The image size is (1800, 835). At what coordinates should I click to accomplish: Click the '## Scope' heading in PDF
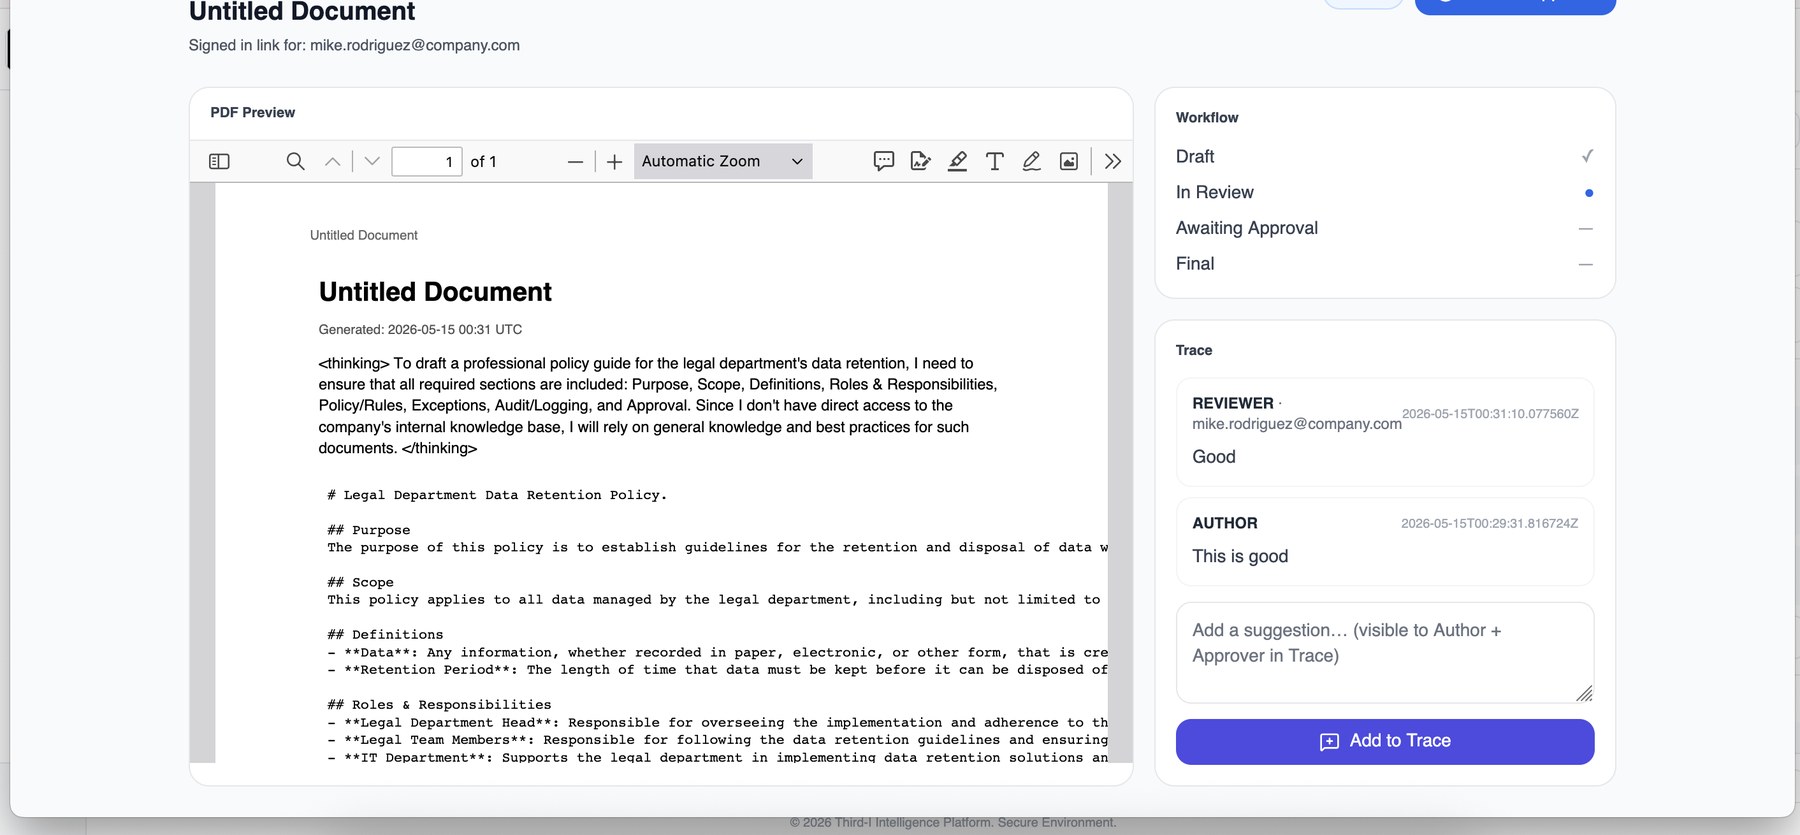[361, 582]
